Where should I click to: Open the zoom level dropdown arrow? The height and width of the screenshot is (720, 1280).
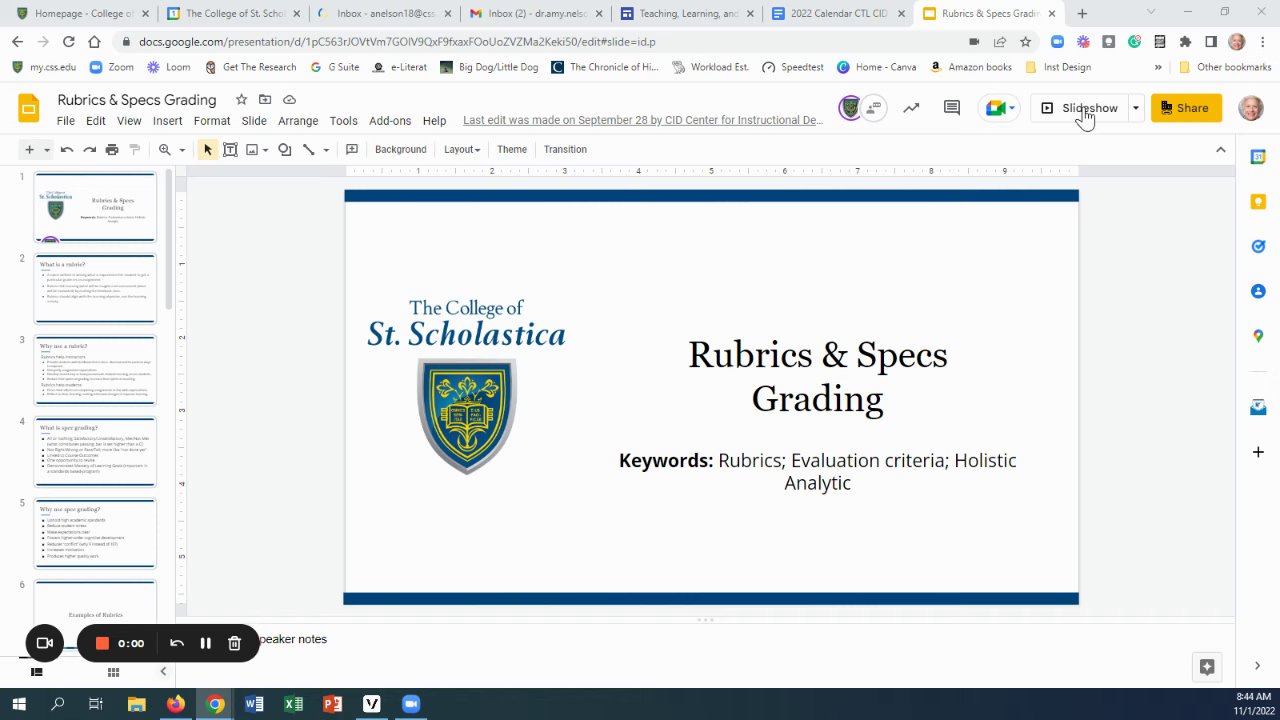182,150
